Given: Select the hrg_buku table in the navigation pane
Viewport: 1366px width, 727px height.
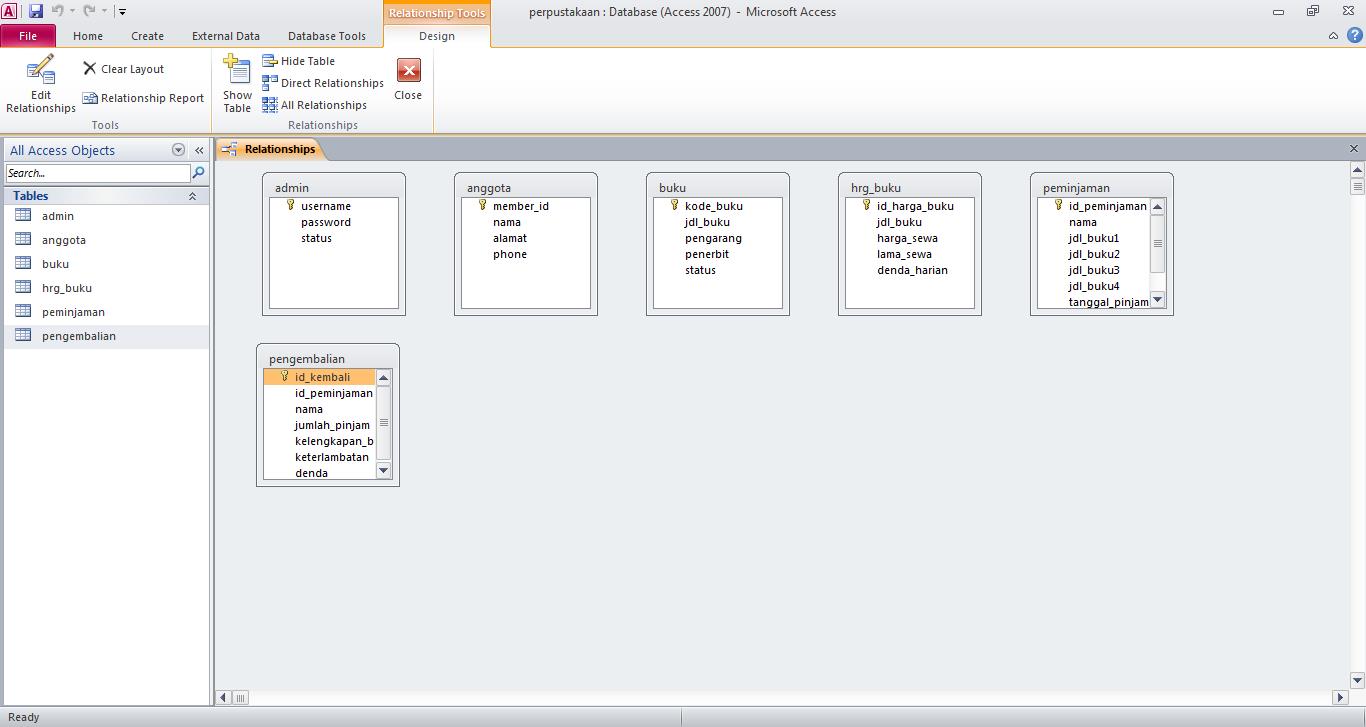Looking at the screenshot, I should pyautogui.click(x=106, y=288).
